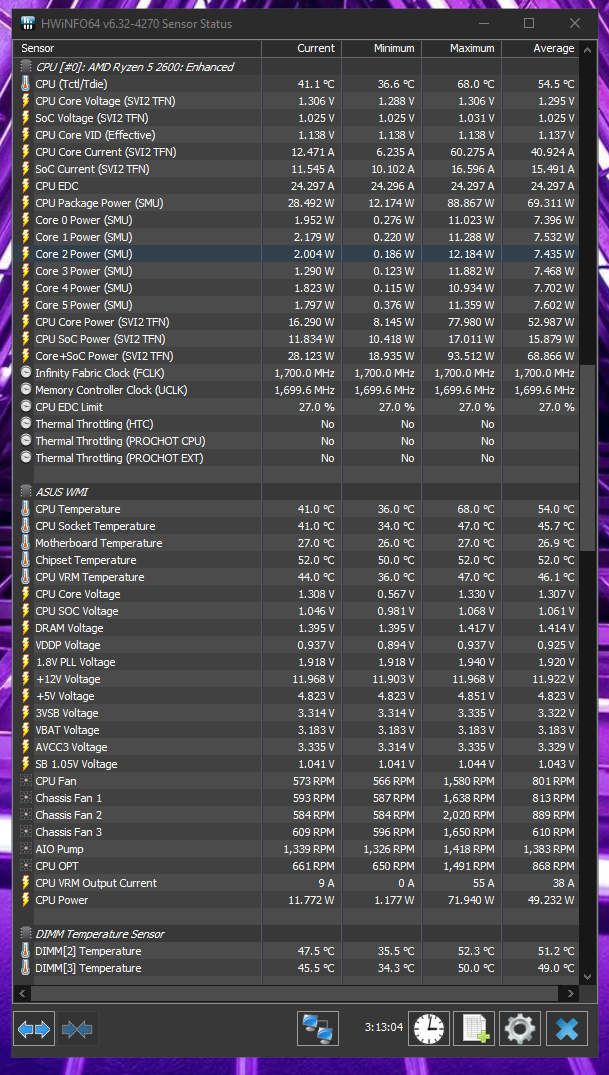The width and height of the screenshot is (609, 1075).
Task: Click the thermometer icon beside Chipset Temperature
Action: click(x=25, y=560)
